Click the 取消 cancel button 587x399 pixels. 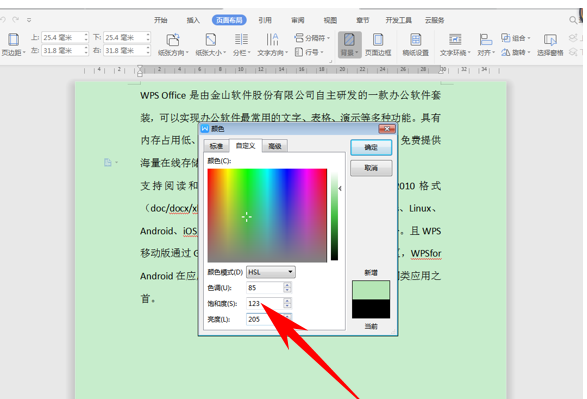pyautogui.click(x=371, y=168)
